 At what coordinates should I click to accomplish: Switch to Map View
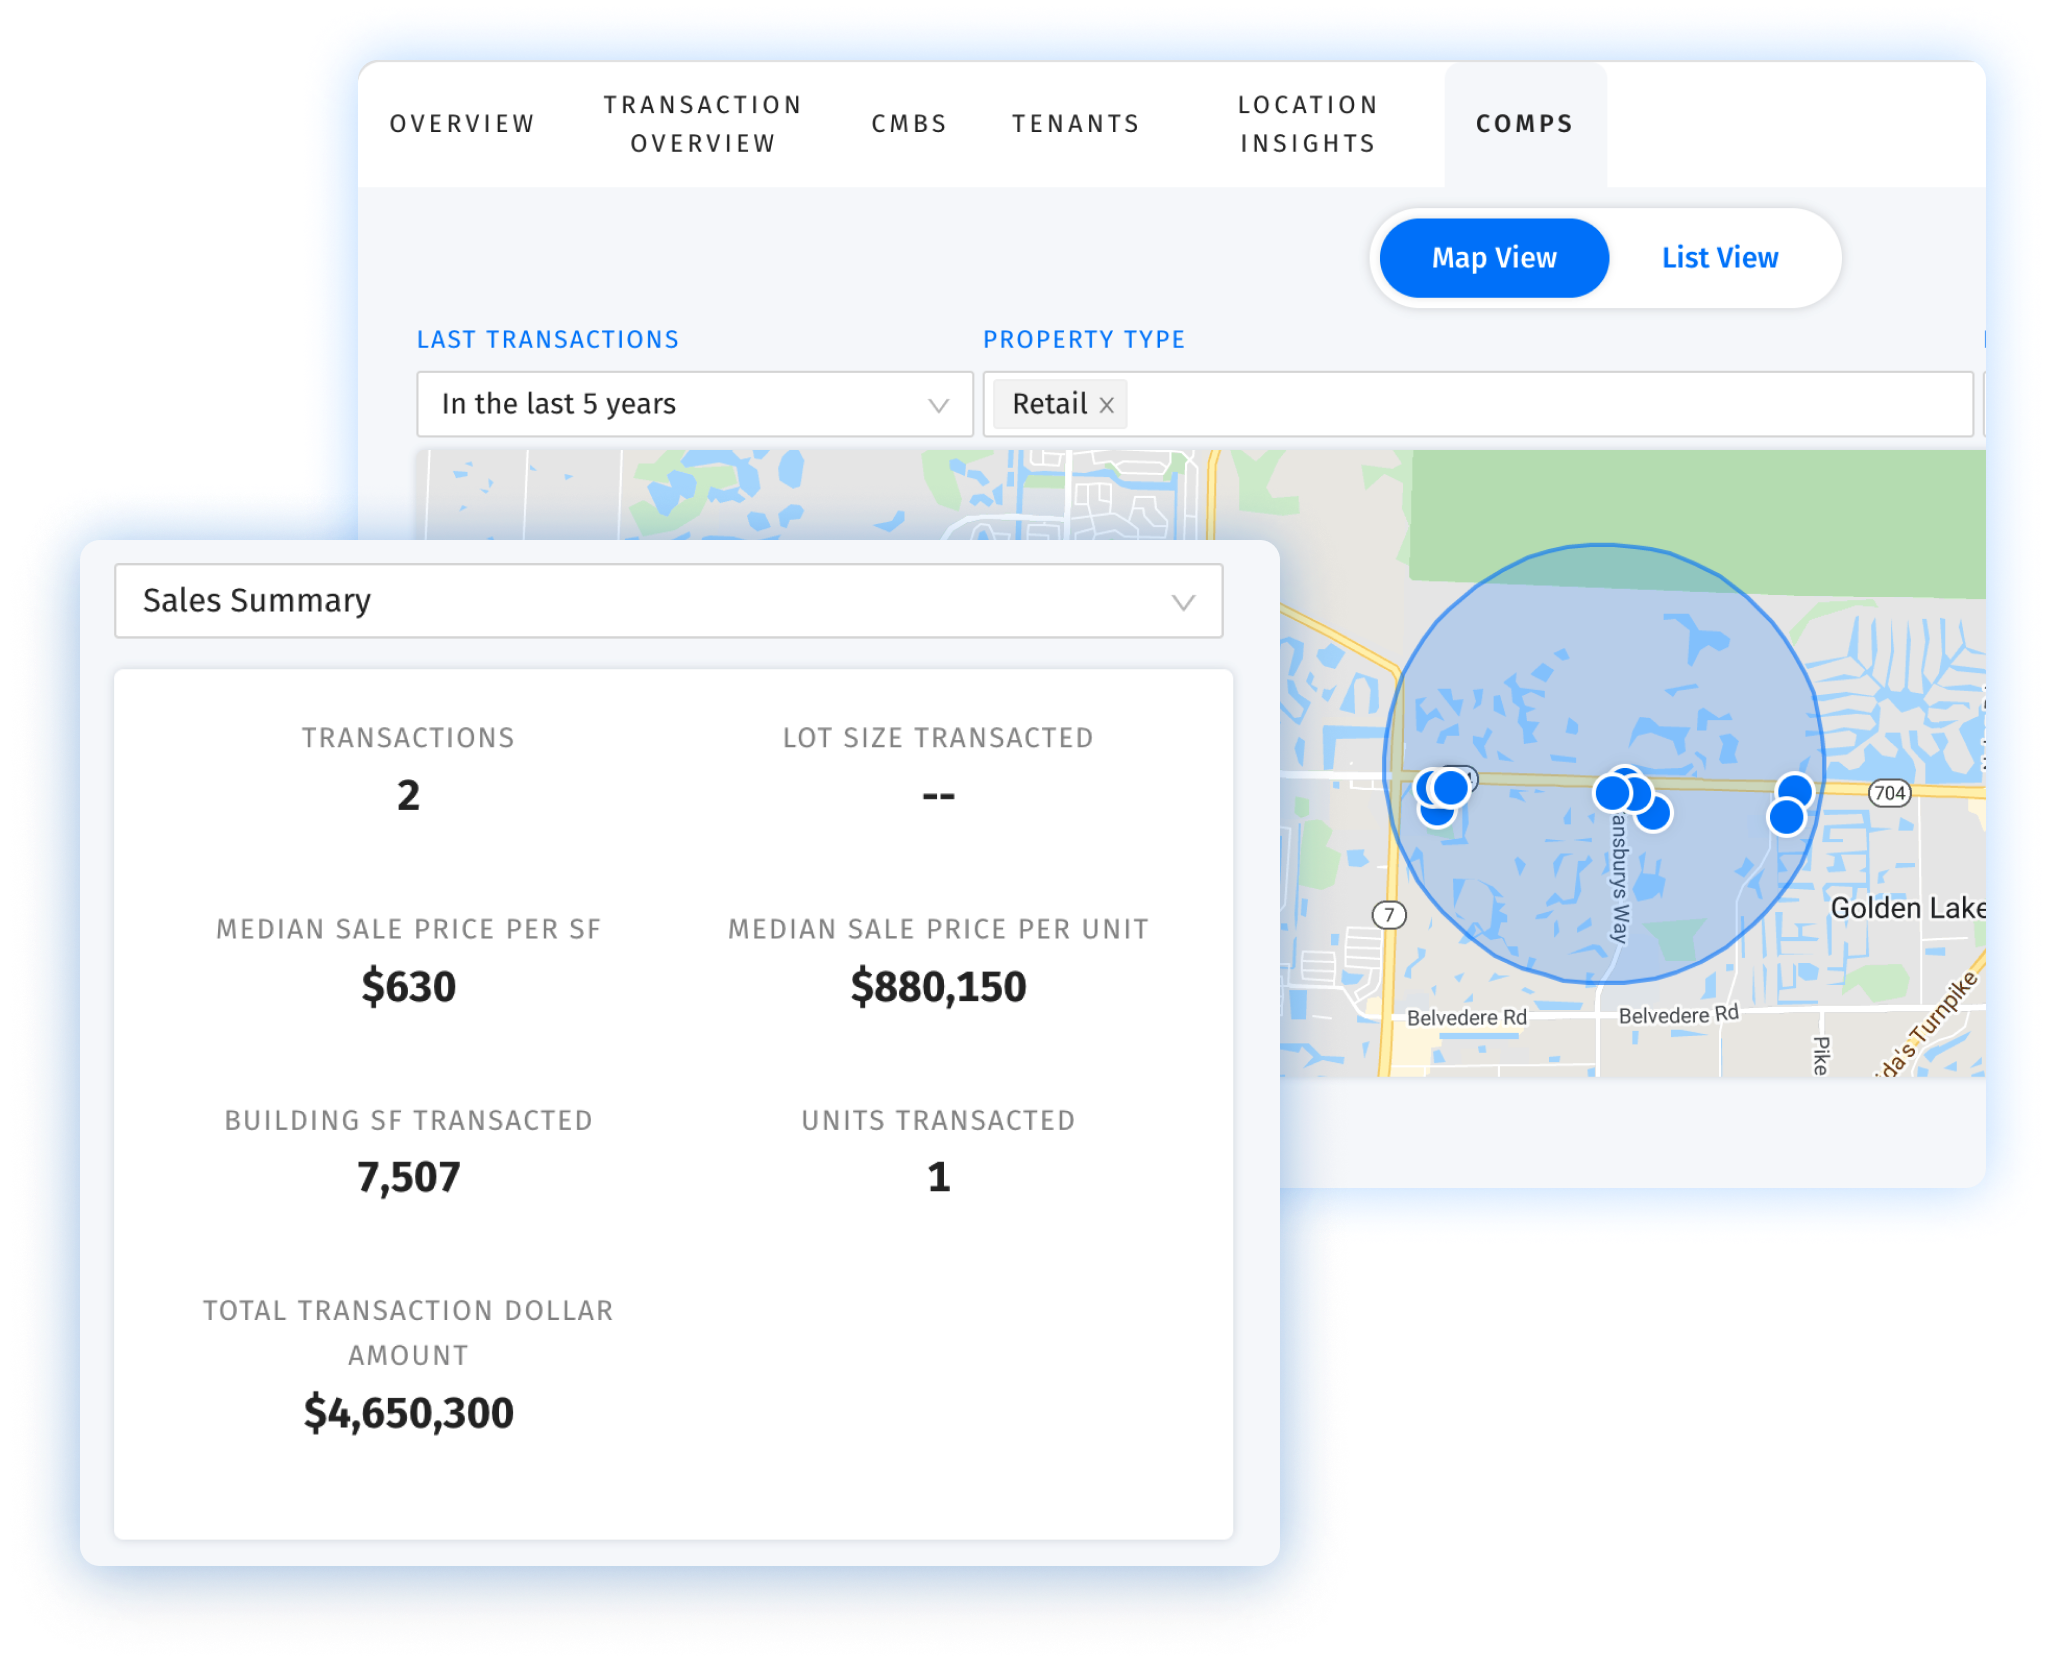(1493, 258)
